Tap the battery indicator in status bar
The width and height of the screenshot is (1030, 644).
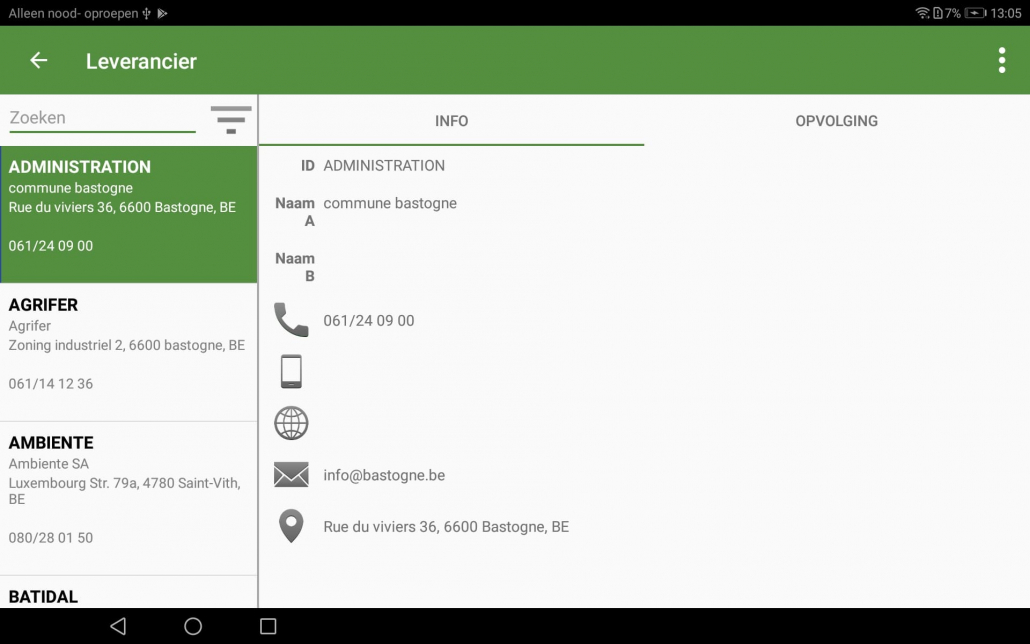[x=975, y=13]
